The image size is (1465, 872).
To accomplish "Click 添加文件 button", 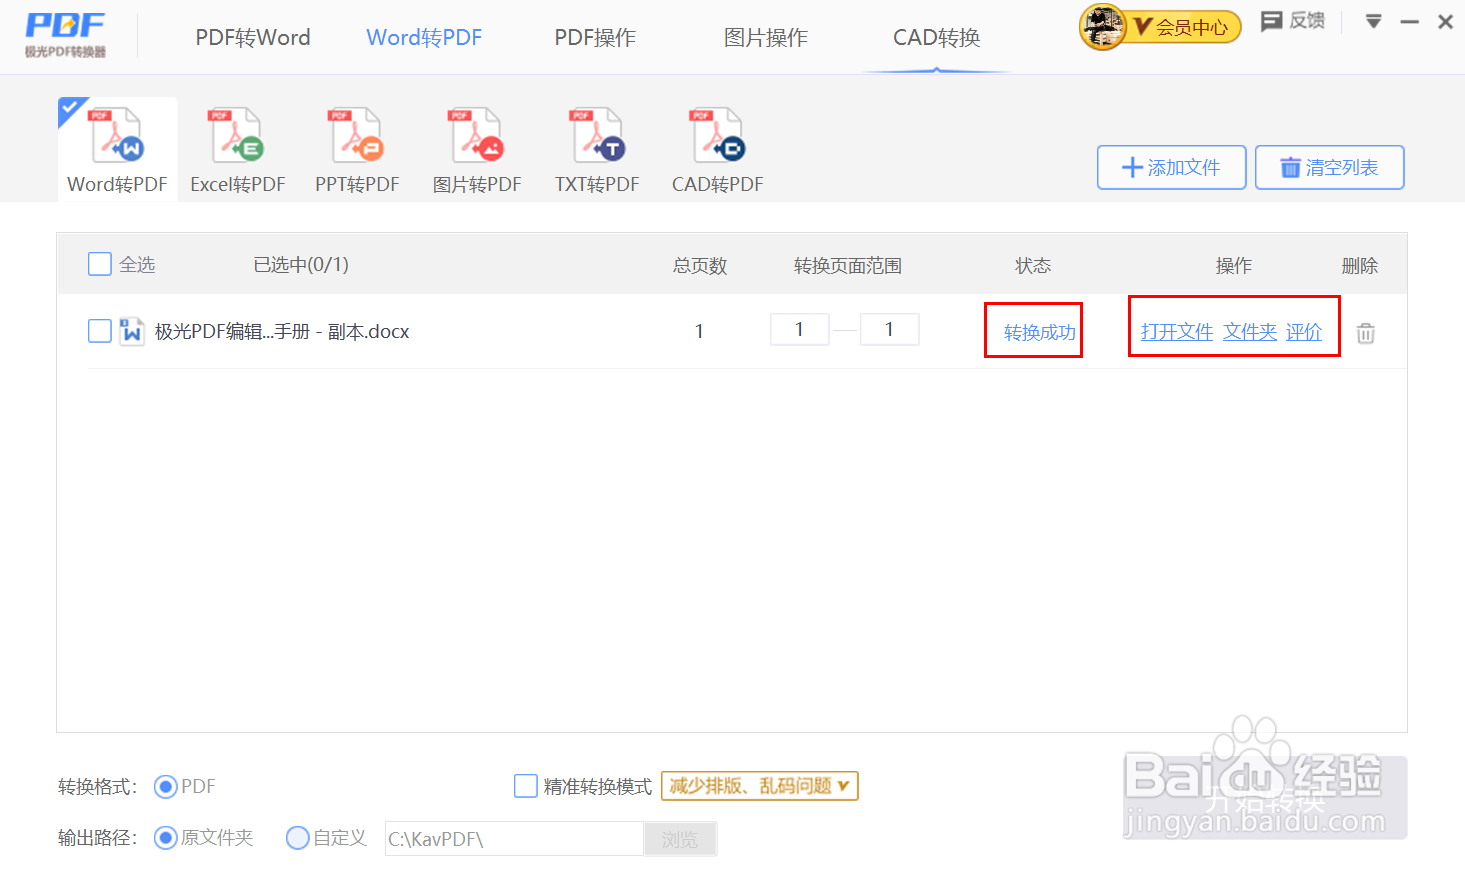I will pyautogui.click(x=1172, y=167).
